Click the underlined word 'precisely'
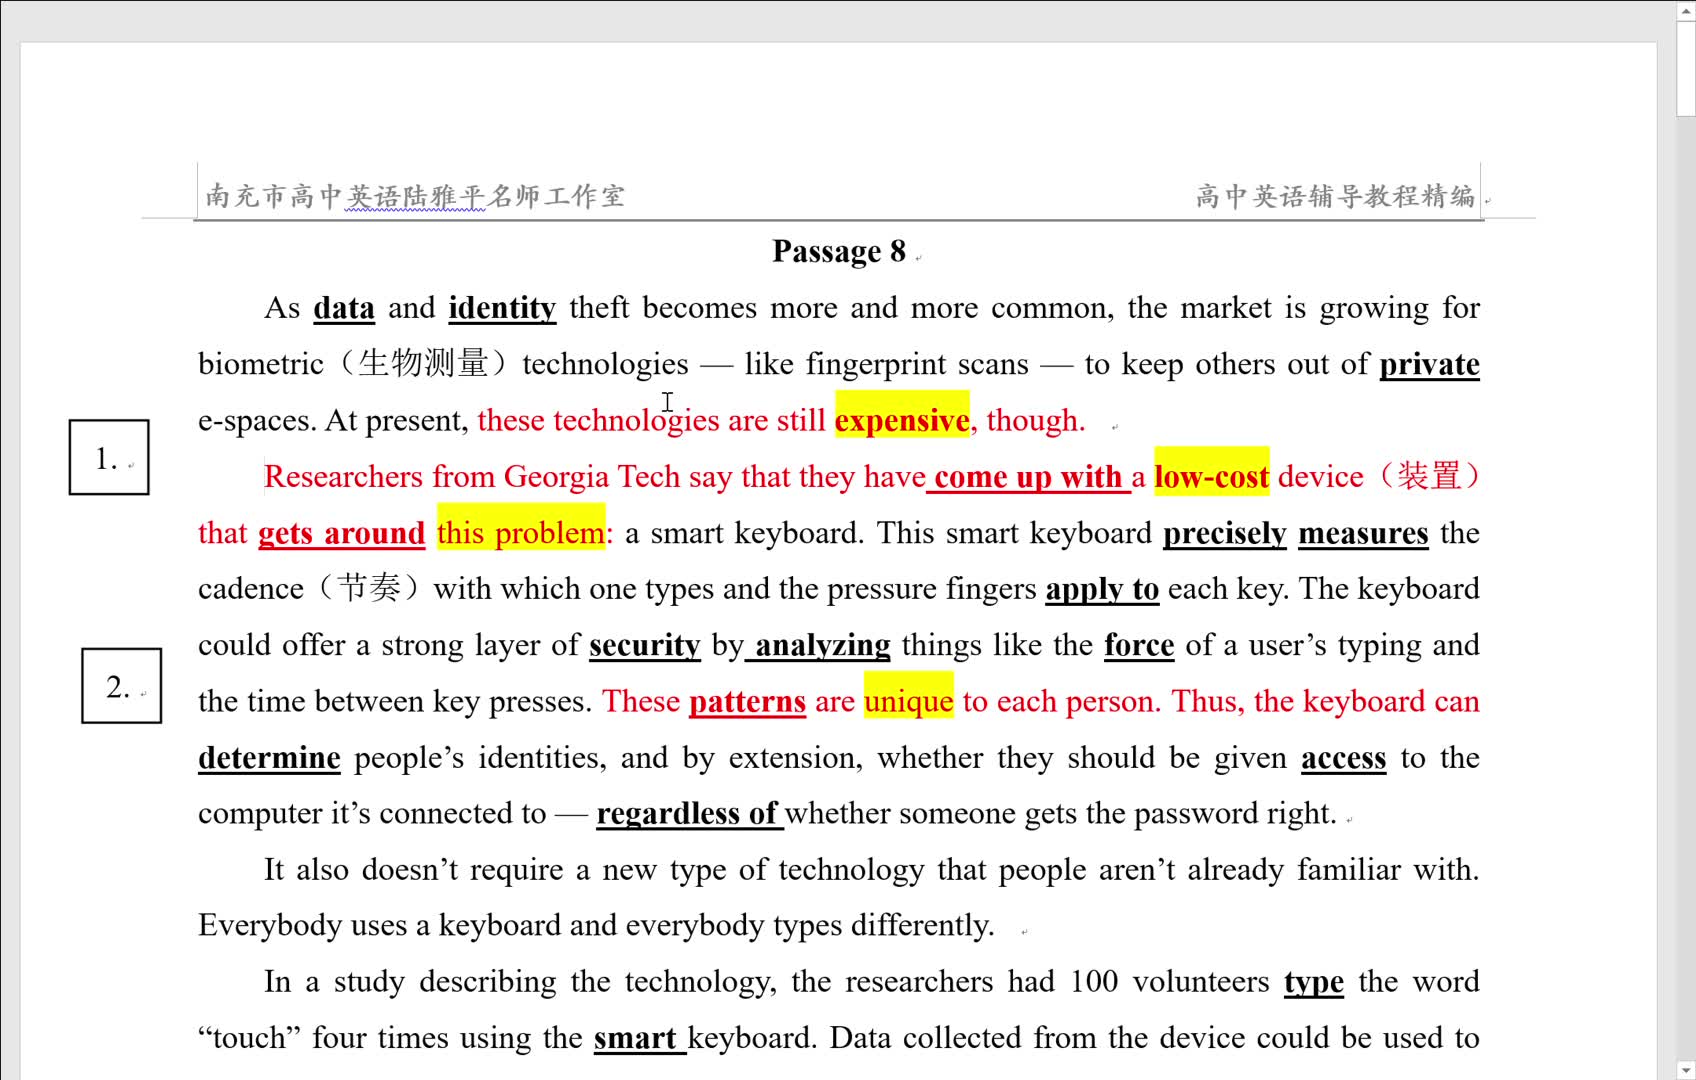Image resolution: width=1696 pixels, height=1080 pixels. click(x=1225, y=533)
